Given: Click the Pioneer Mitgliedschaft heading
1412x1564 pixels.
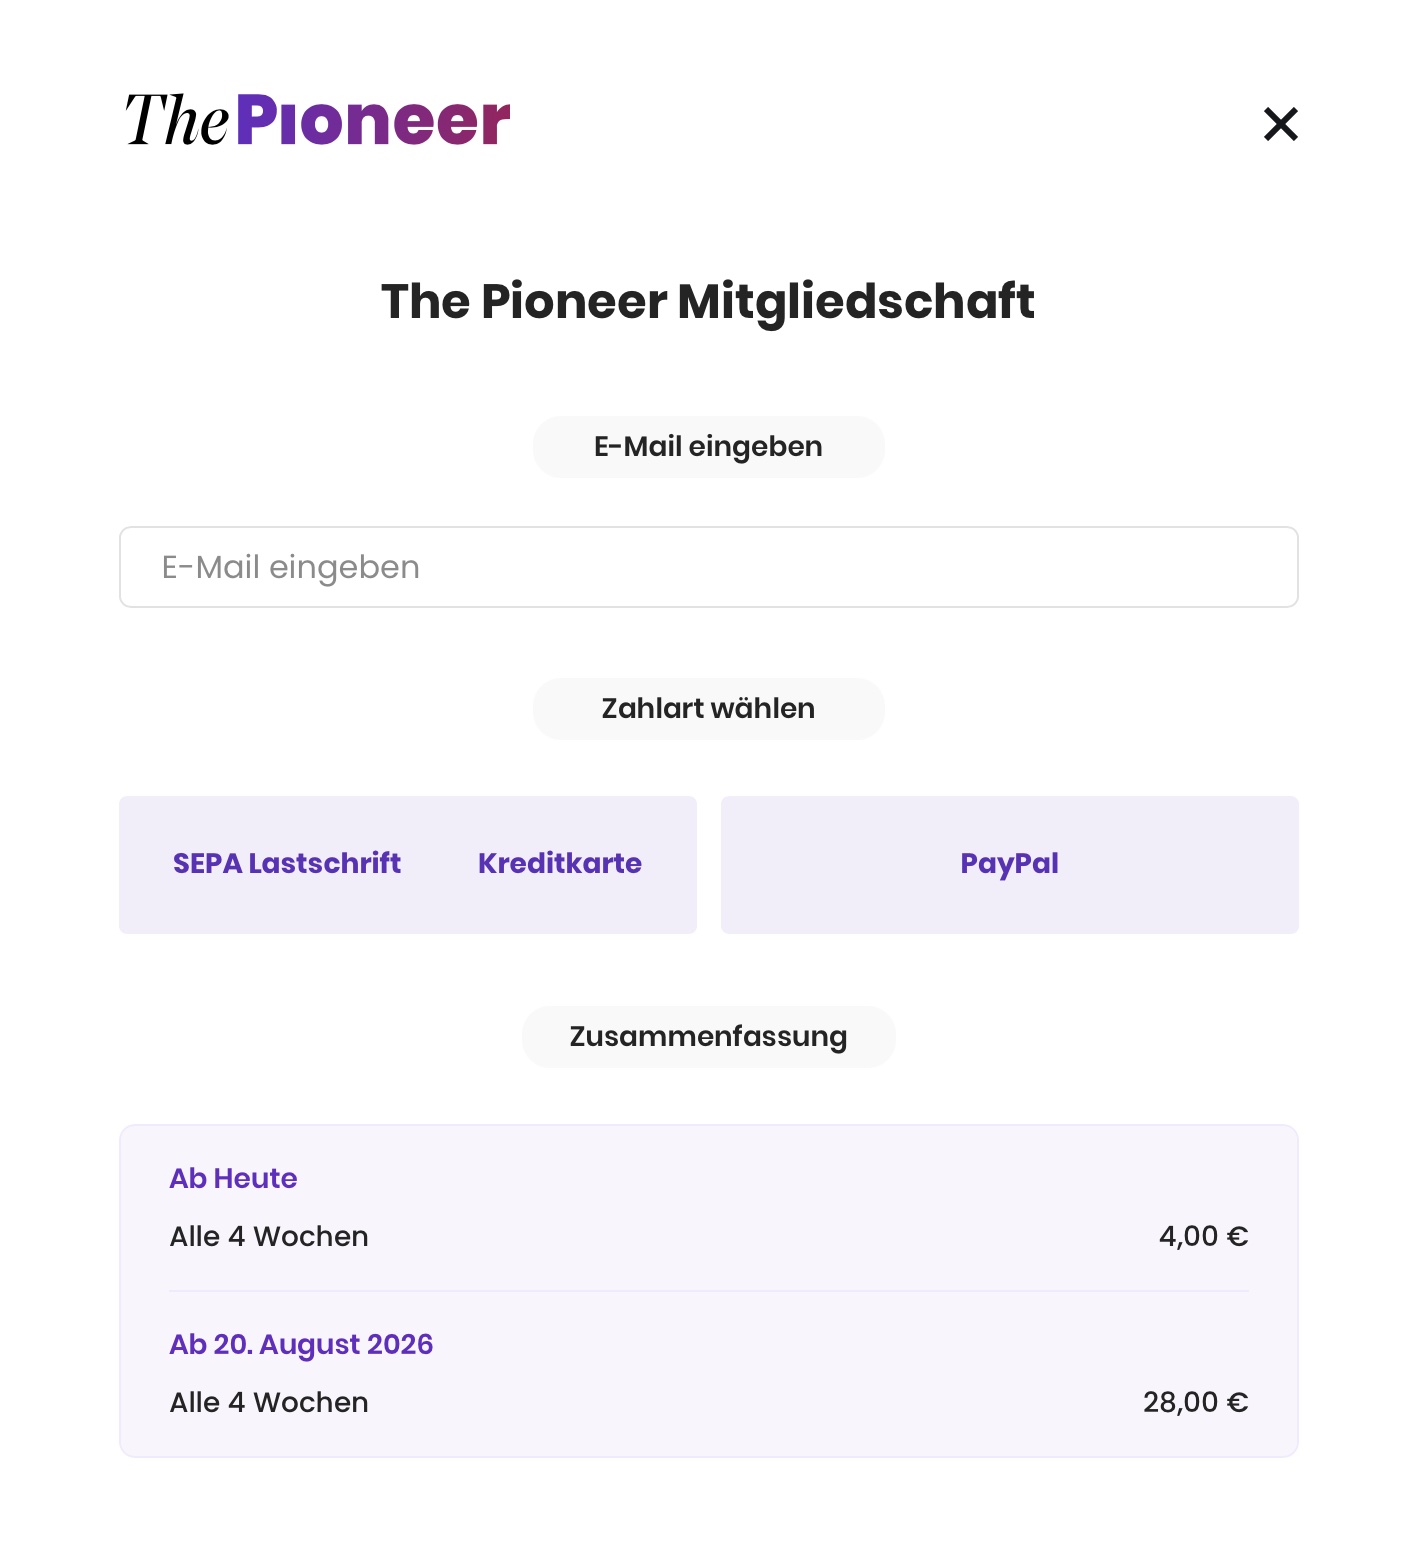Looking at the screenshot, I should coord(708,301).
